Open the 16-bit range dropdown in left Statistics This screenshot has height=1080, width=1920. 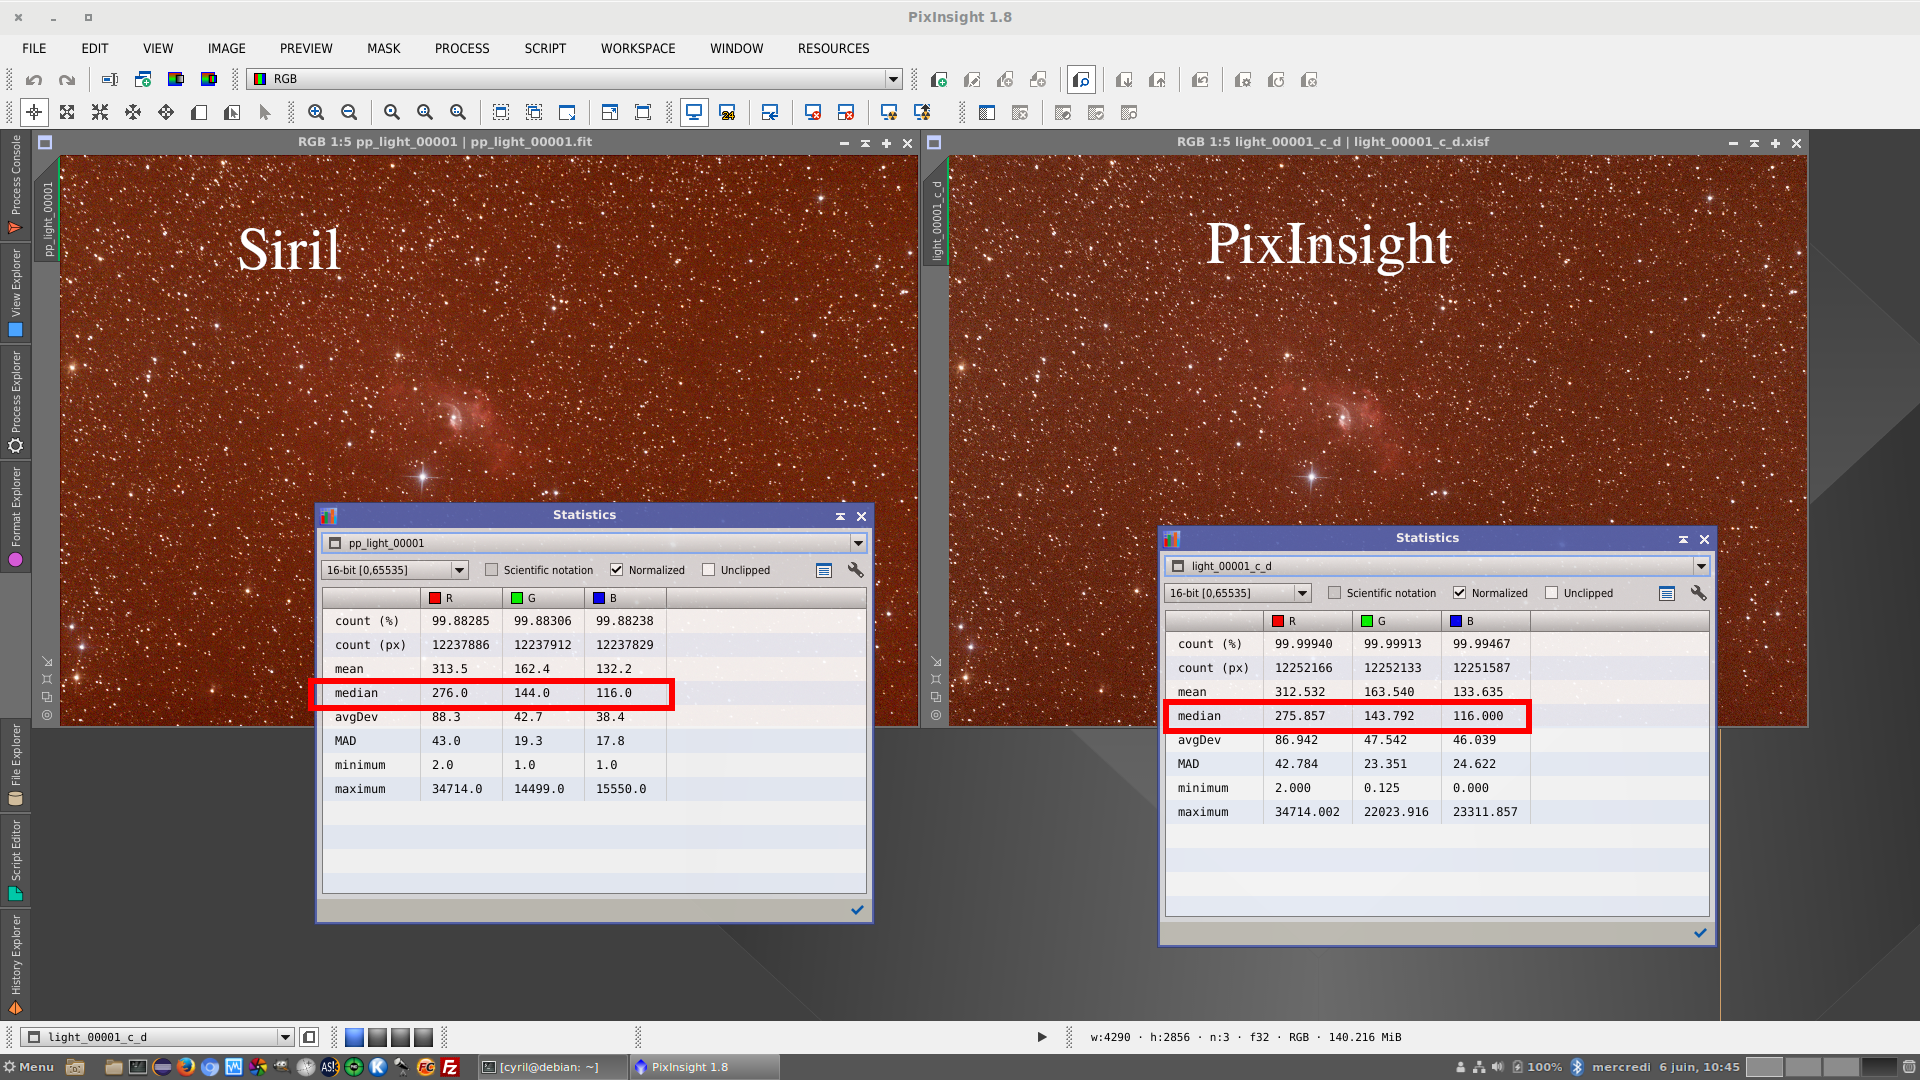tap(459, 570)
